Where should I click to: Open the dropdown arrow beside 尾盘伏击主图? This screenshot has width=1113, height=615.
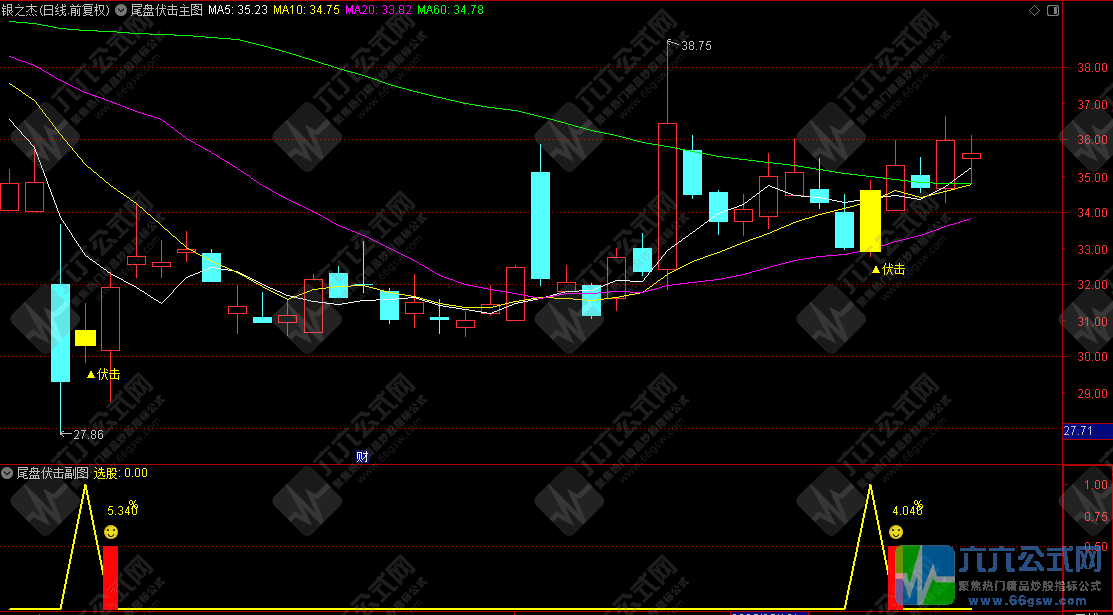click(x=121, y=9)
